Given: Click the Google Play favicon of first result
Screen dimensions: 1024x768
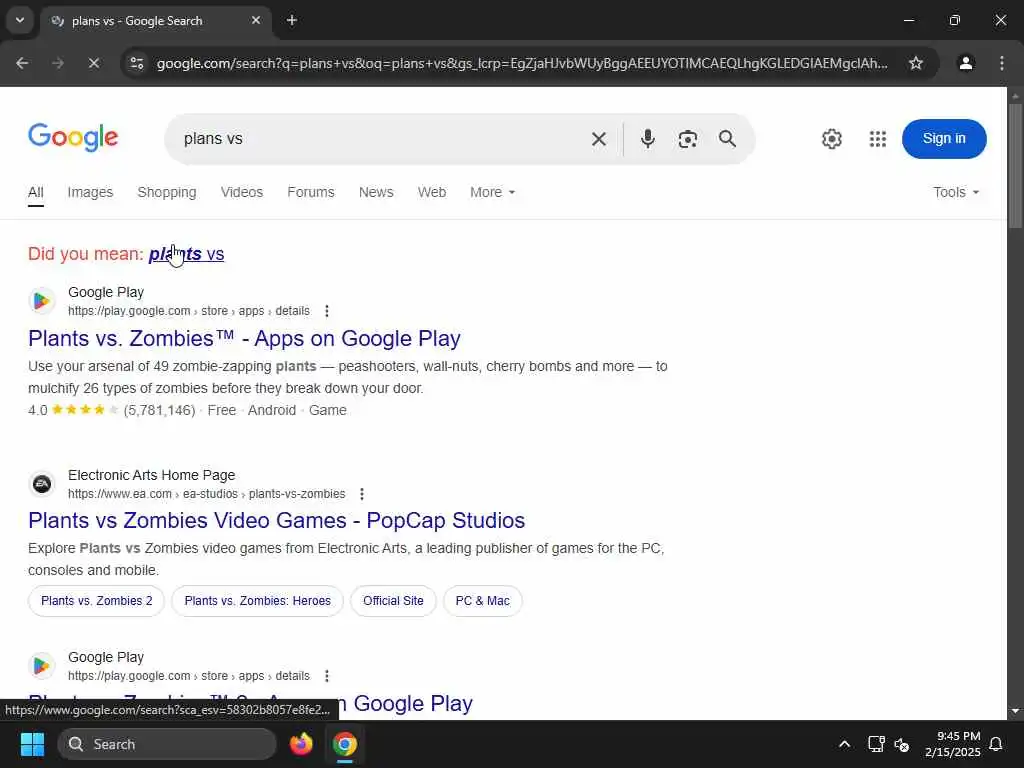Looking at the screenshot, I should tap(41, 301).
